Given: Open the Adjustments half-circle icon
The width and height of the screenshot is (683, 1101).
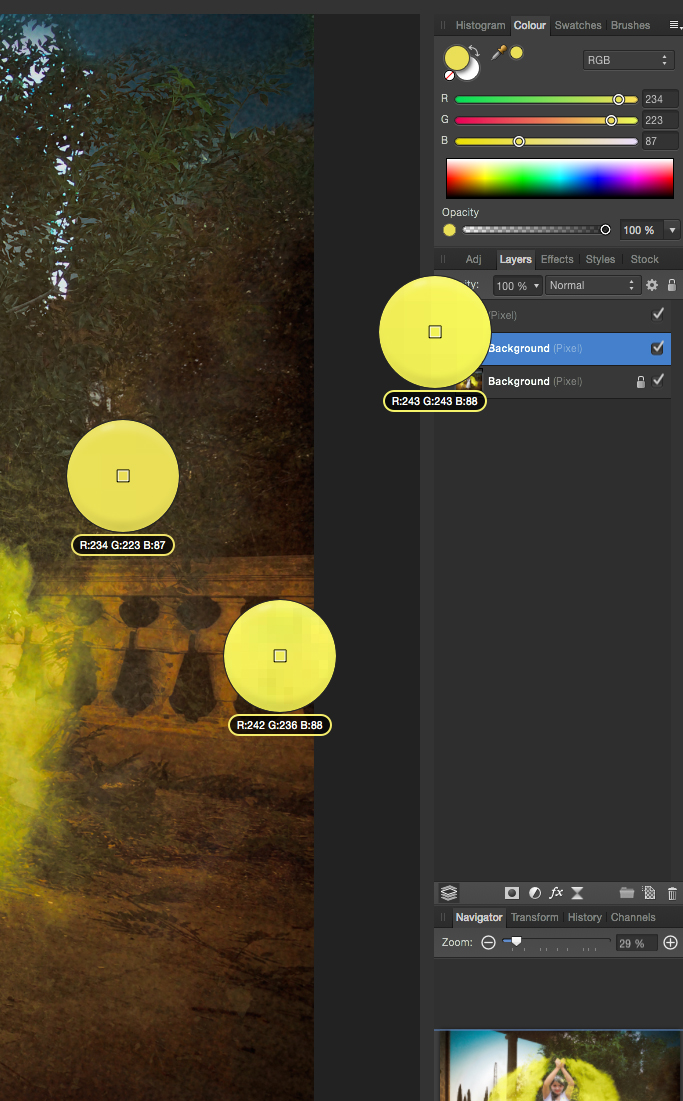Looking at the screenshot, I should 535,892.
